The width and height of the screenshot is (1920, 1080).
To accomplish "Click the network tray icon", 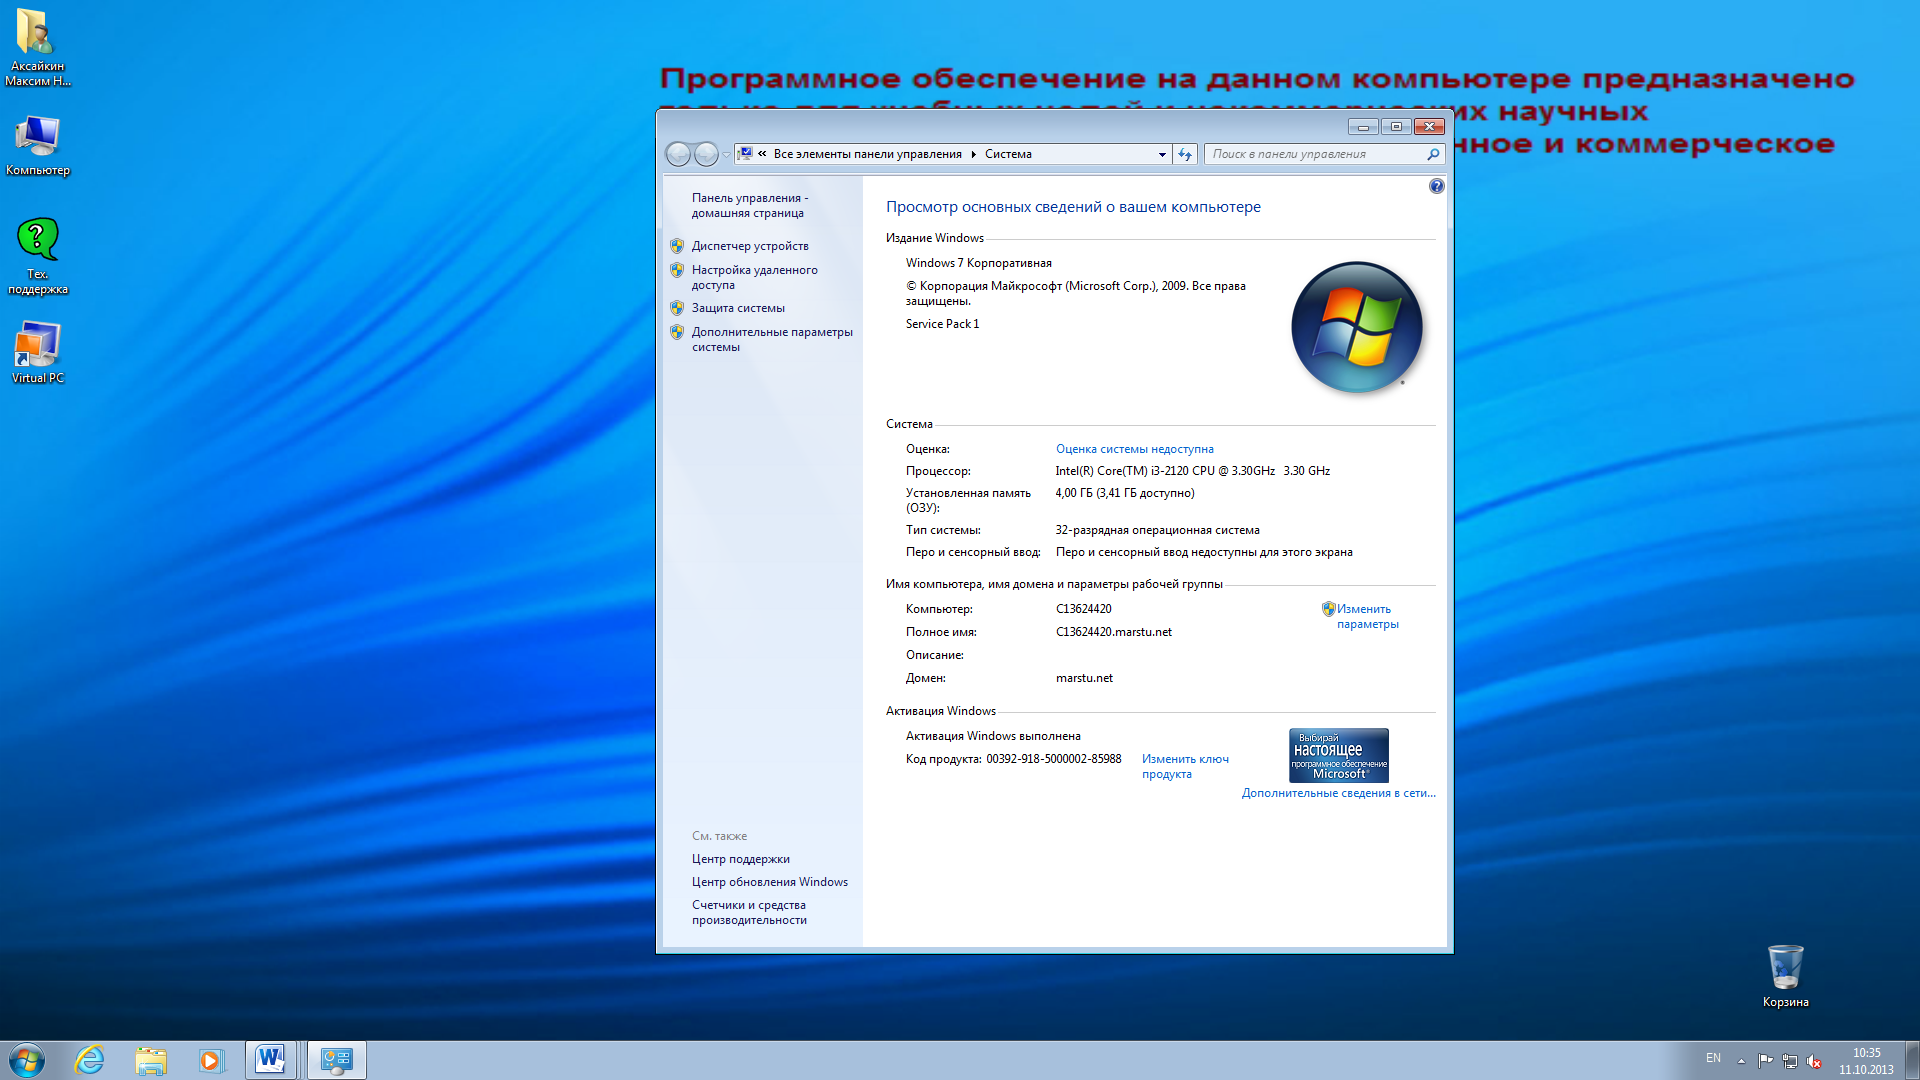I will tap(1790, 1061).
